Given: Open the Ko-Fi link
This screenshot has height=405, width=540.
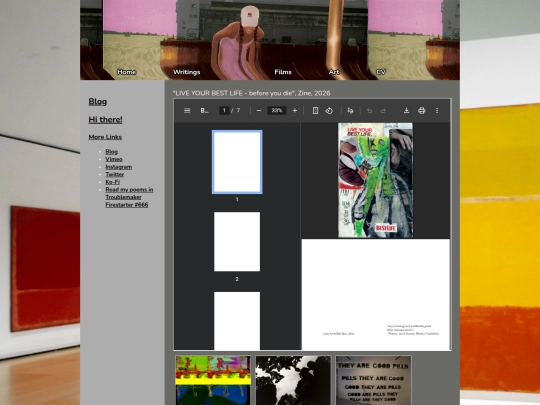Looking at the screenshot, I should coord(113,182).
